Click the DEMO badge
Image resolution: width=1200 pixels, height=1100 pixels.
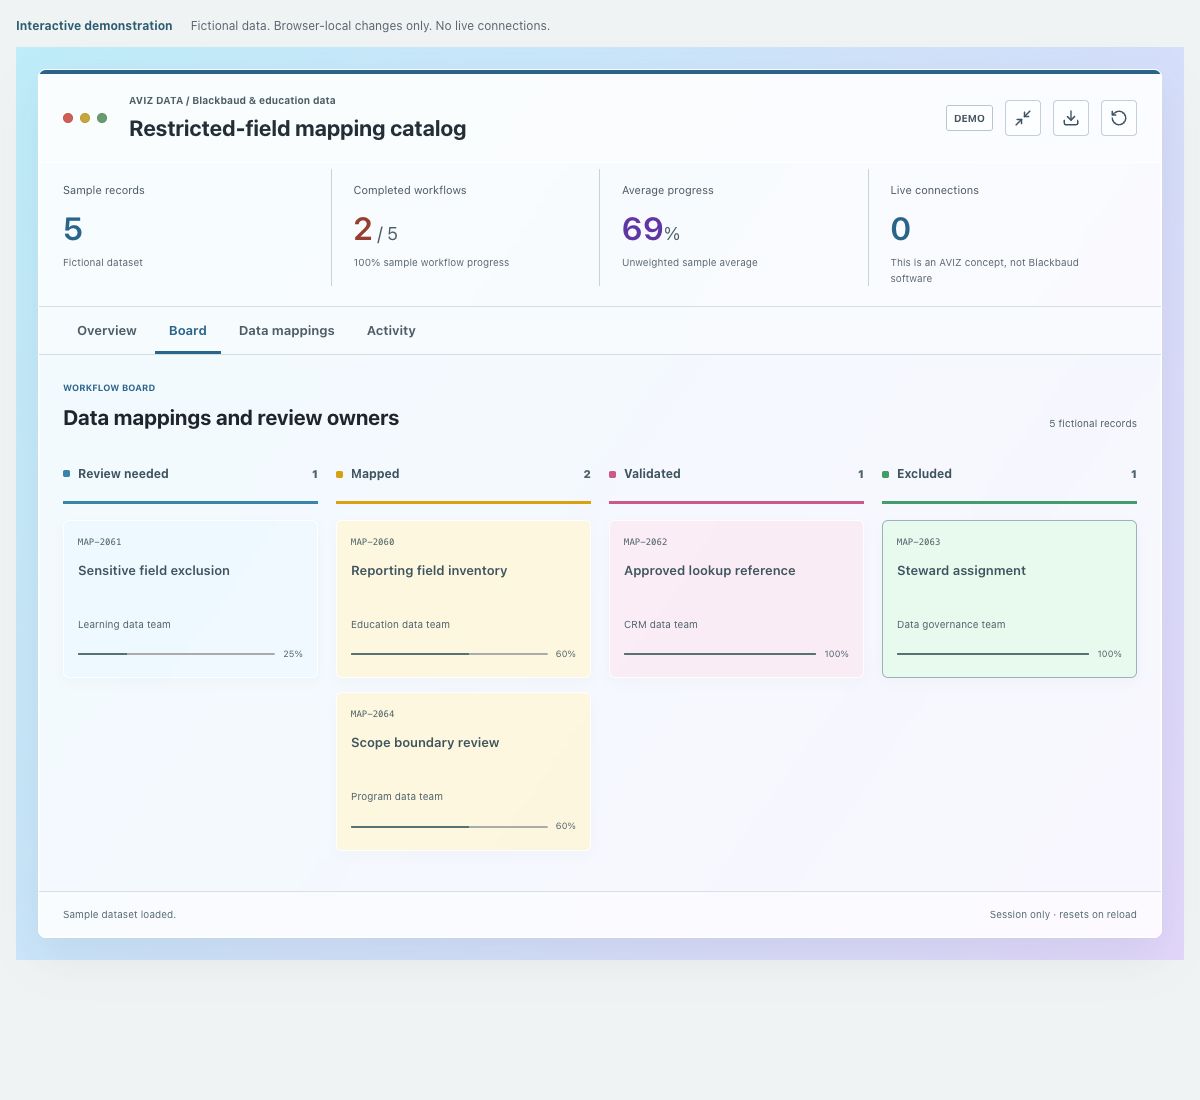click(x=969, y=118)
